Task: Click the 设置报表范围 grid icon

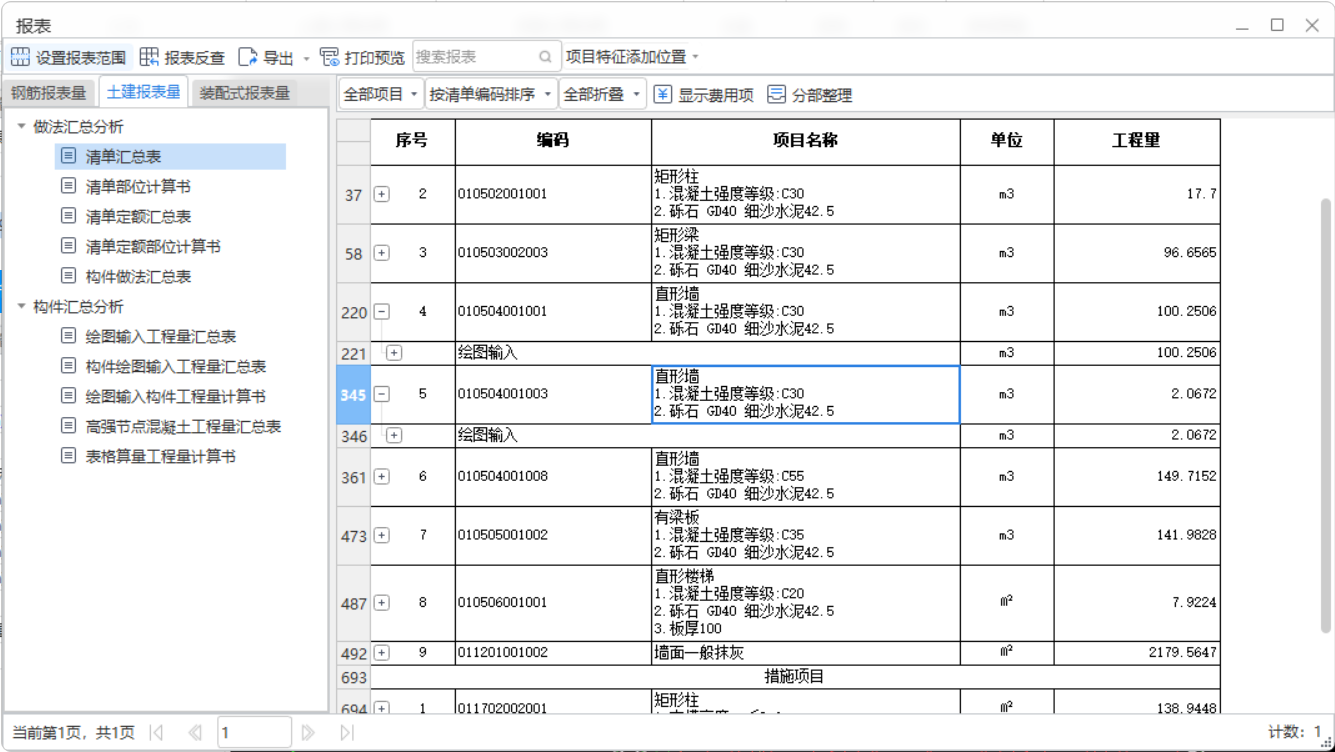Action: pyautogui.click(x=20, y=57)
